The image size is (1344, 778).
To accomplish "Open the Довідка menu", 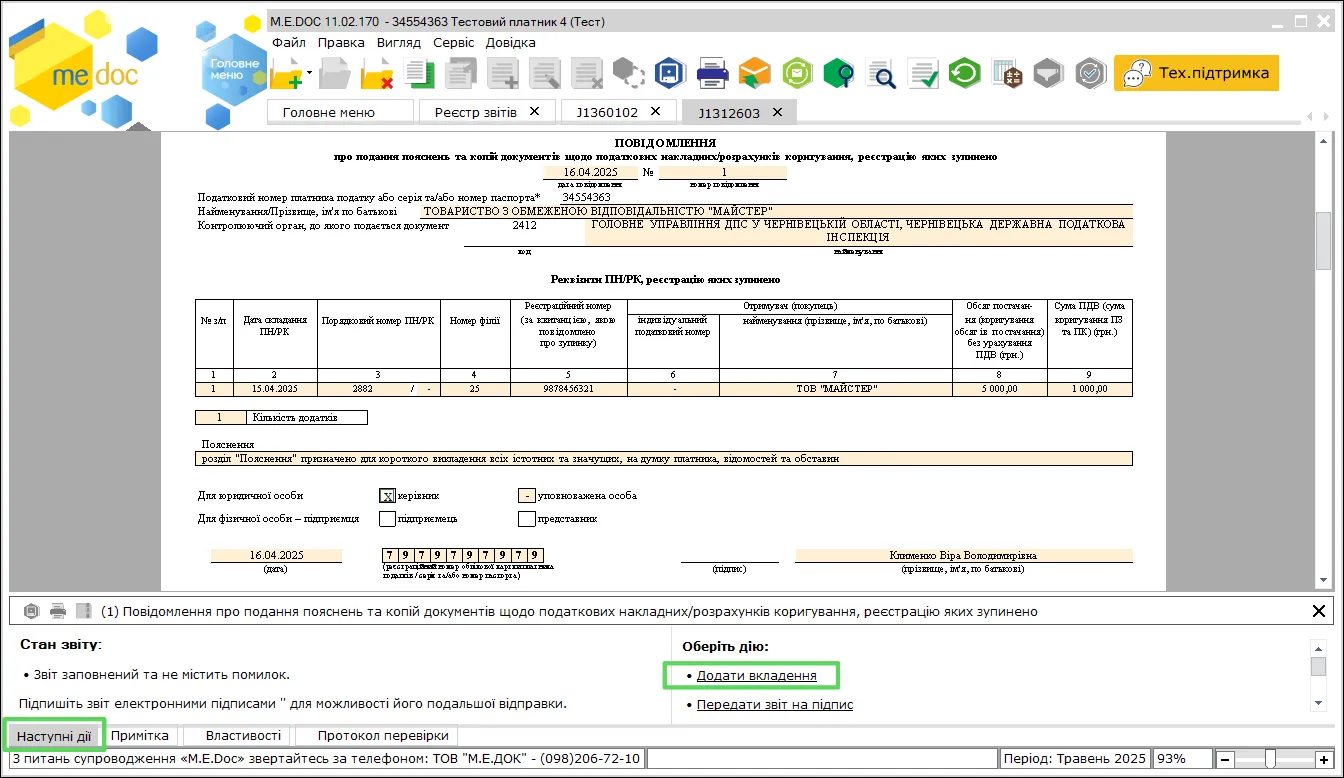I will (511, 42).
